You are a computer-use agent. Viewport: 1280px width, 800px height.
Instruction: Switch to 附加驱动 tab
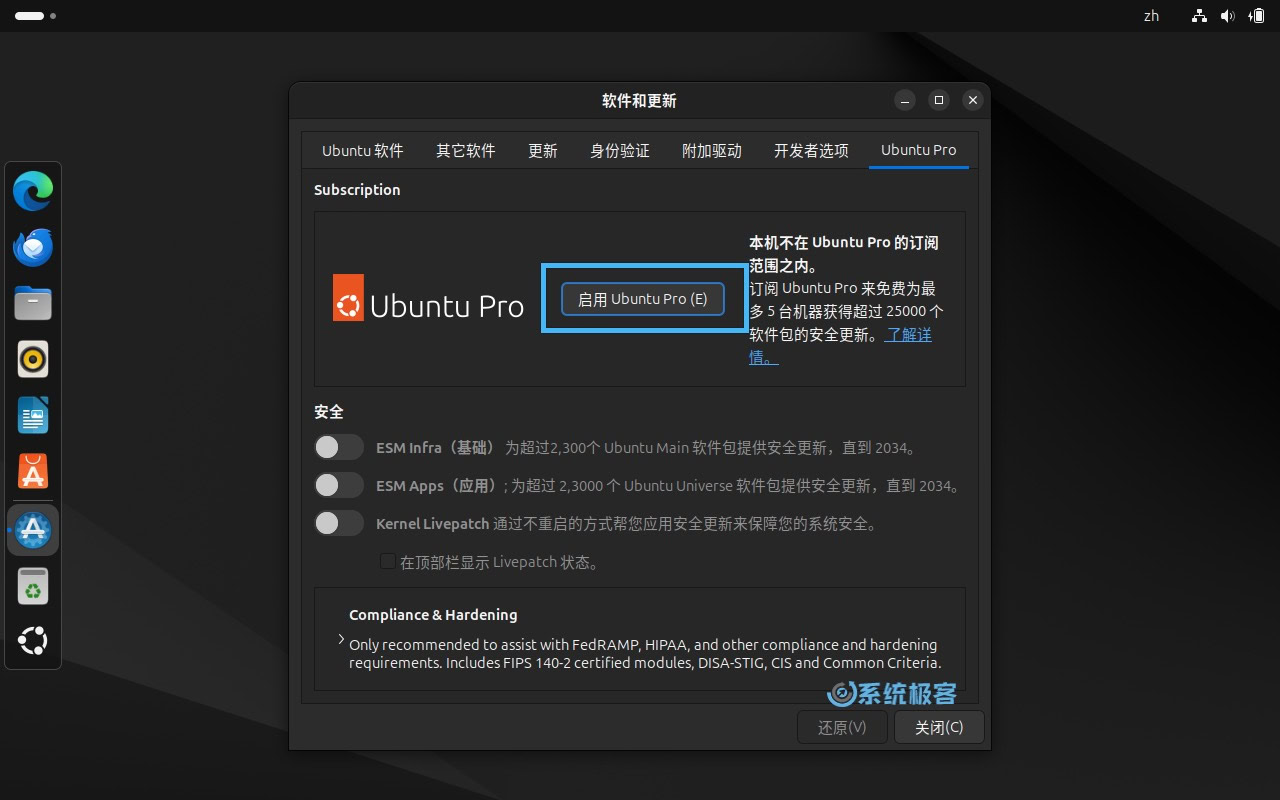click(712, 150)
